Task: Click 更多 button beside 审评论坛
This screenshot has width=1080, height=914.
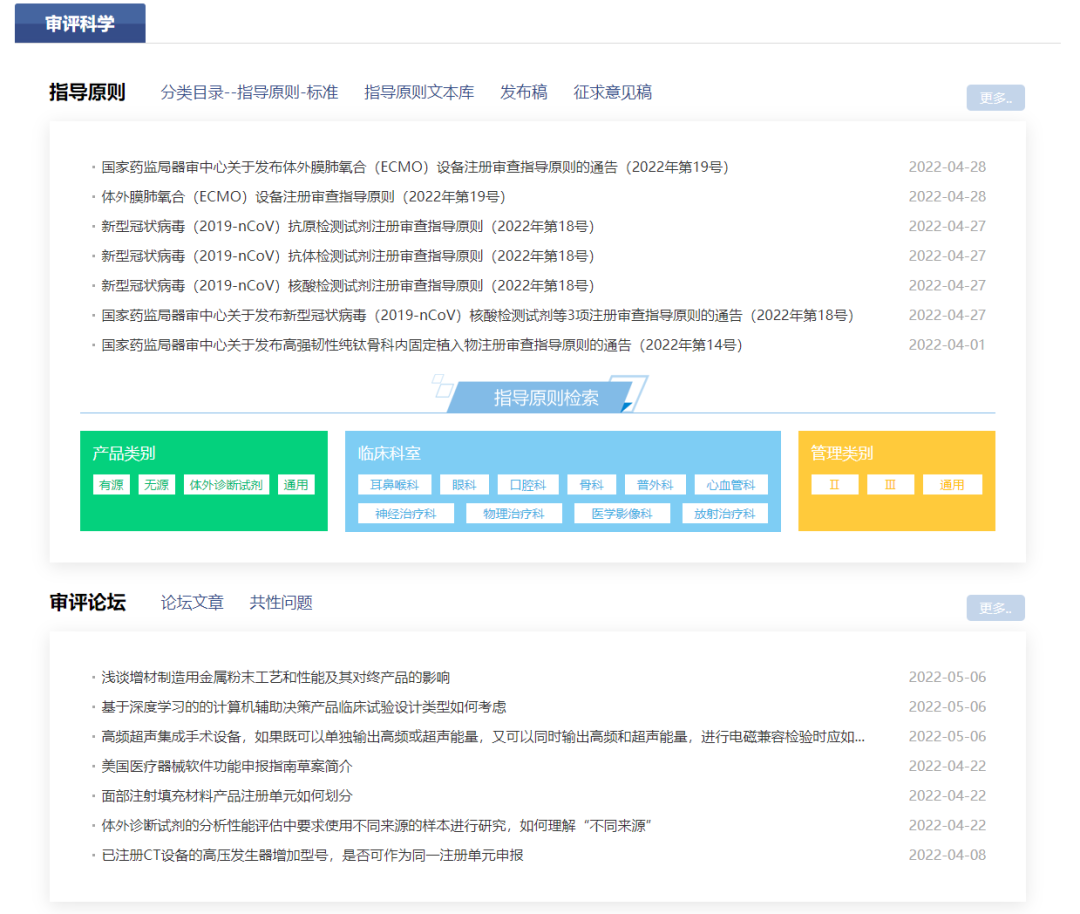Action: 995,608
